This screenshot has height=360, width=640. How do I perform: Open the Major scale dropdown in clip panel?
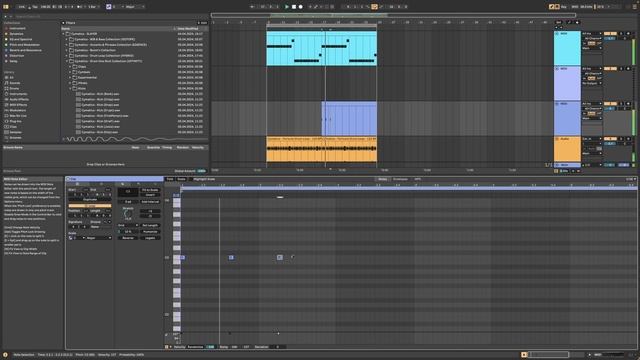[x=98, y=238]
